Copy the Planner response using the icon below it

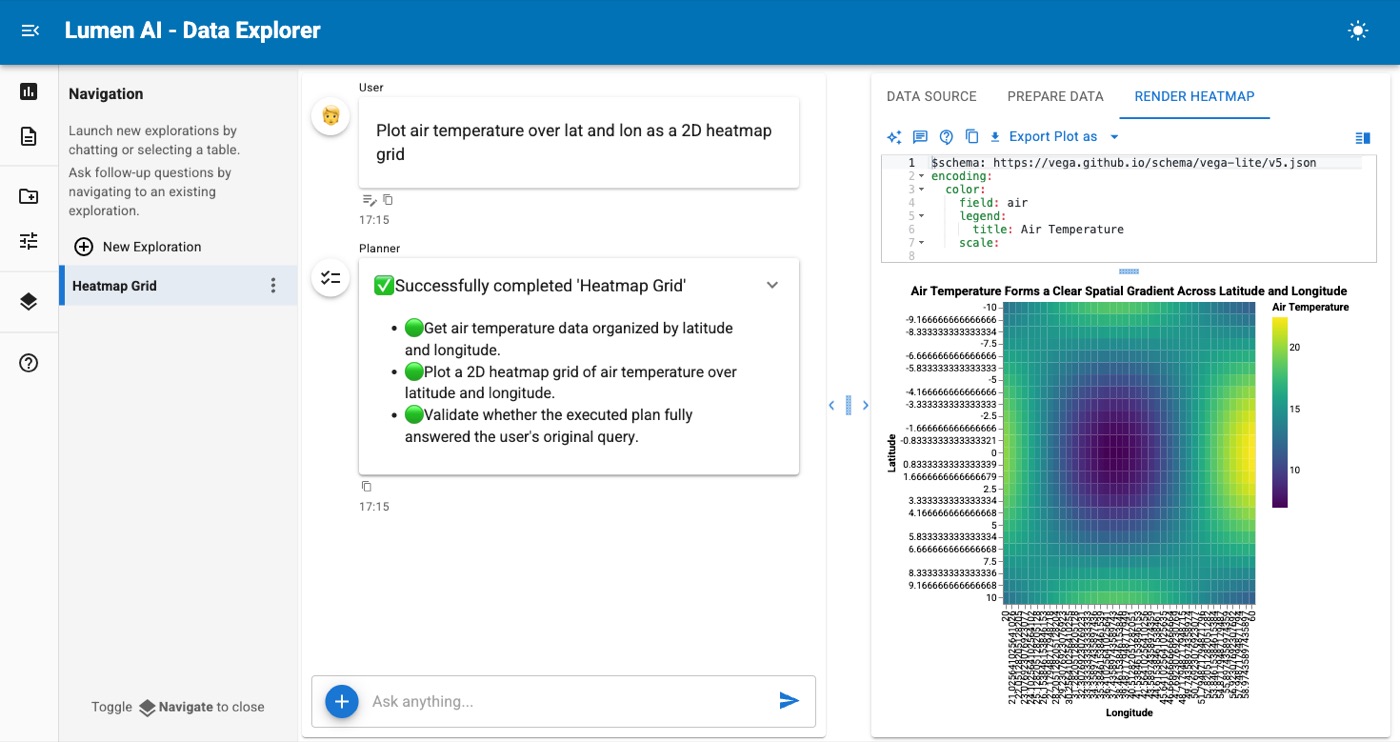(x=366, y=486)
